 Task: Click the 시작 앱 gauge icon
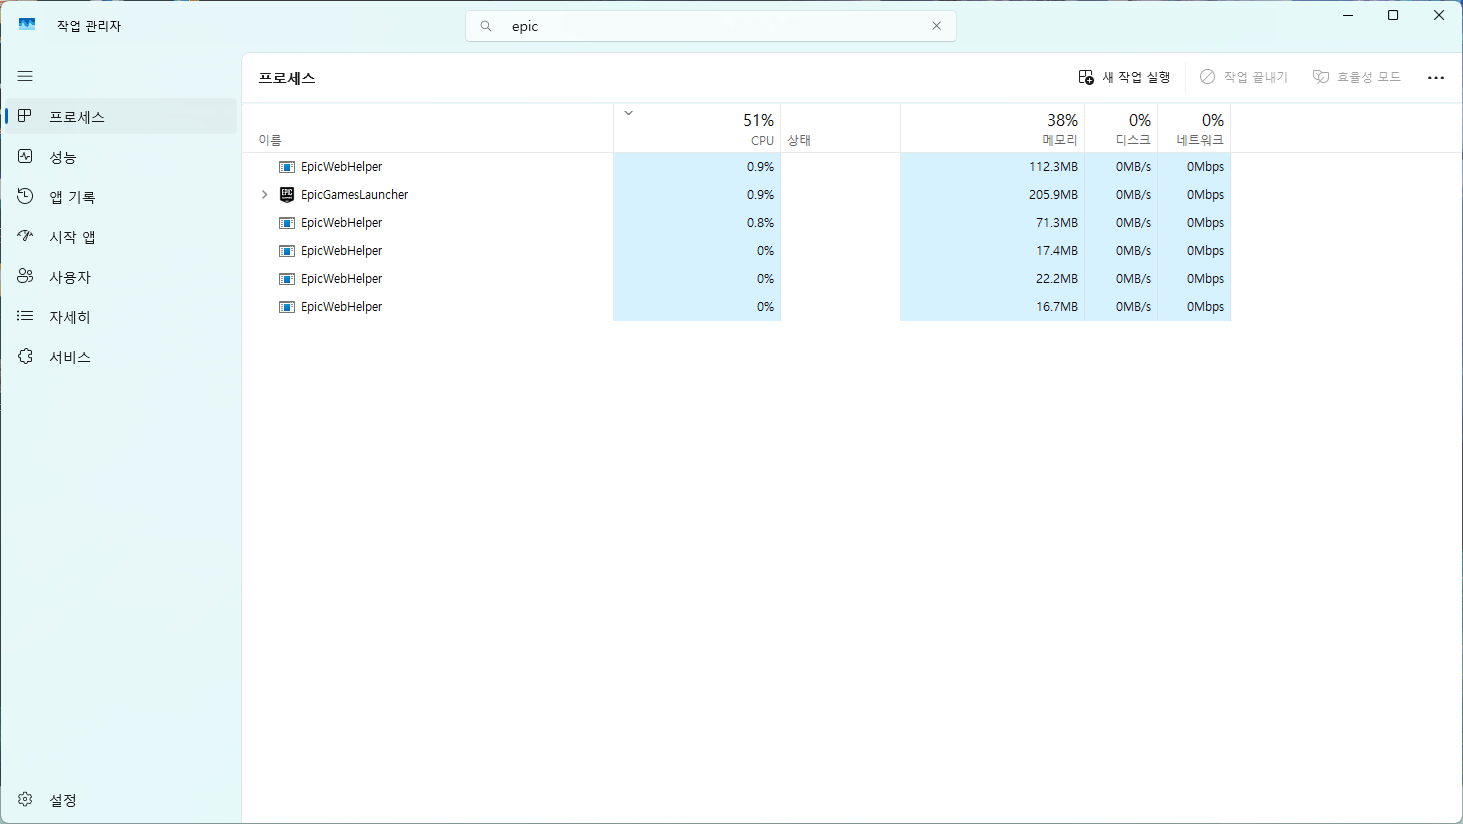pyautogui.click(x=25, y=236)
